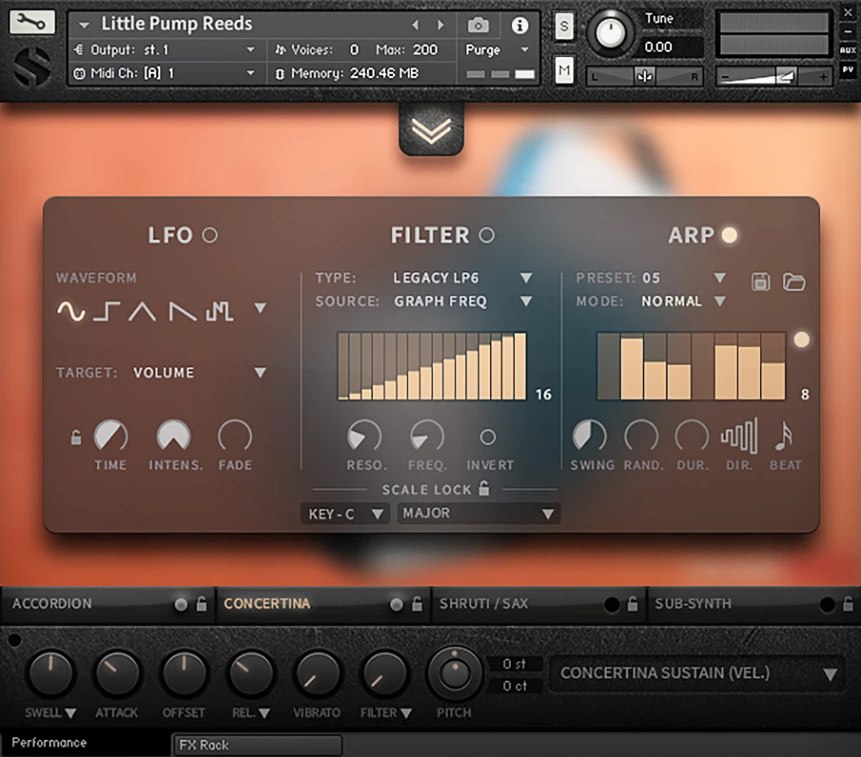The width and height of the screenshot is (861, 757).
Task: Click the arpeggiator direction icon
Action: (739, 436)
